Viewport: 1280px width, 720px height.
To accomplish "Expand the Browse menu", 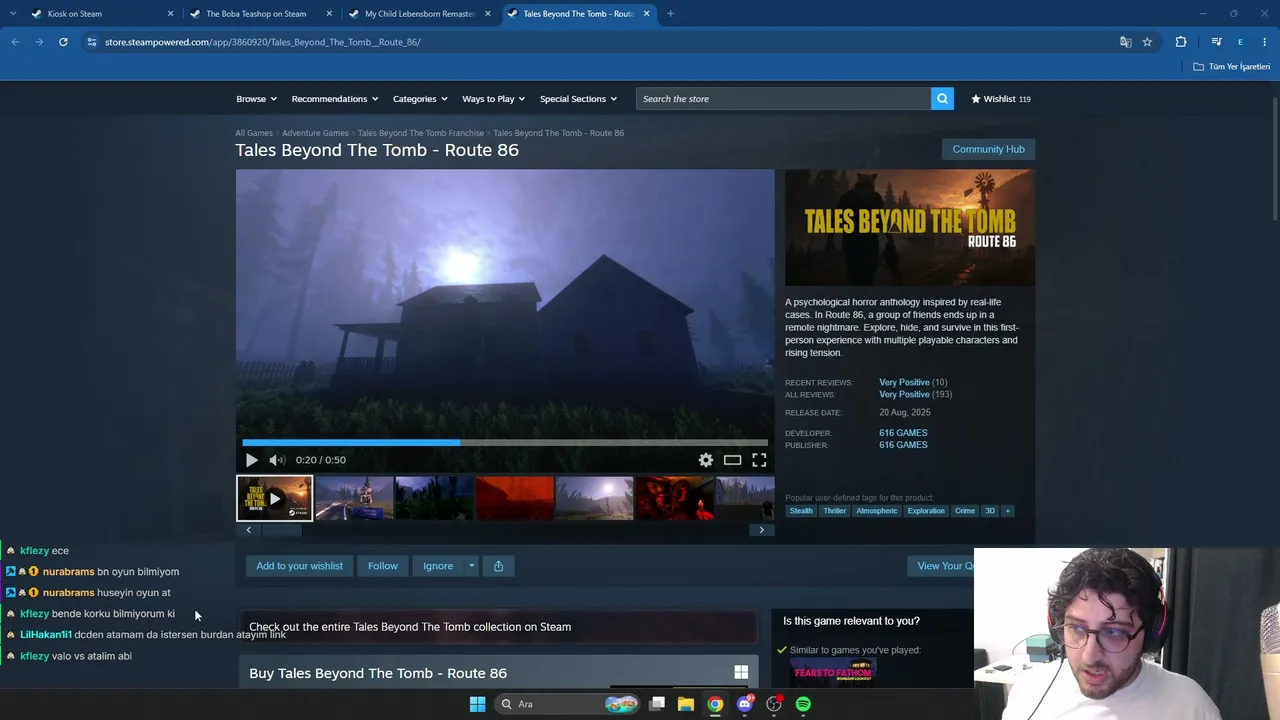I will (256, 99).
